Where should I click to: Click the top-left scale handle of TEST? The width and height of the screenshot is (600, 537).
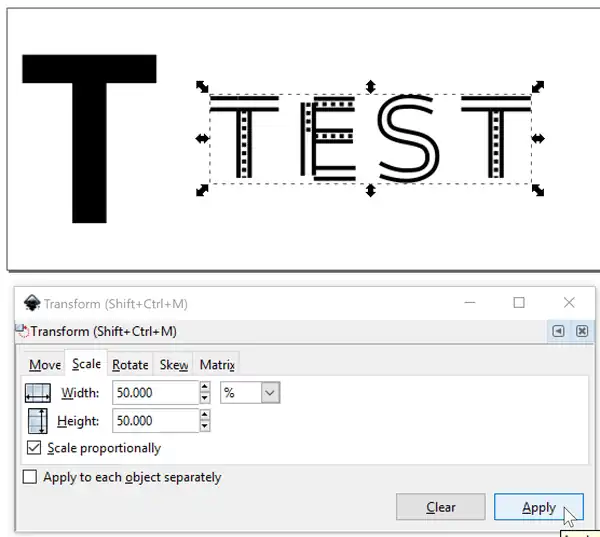[x=202, y=88]
